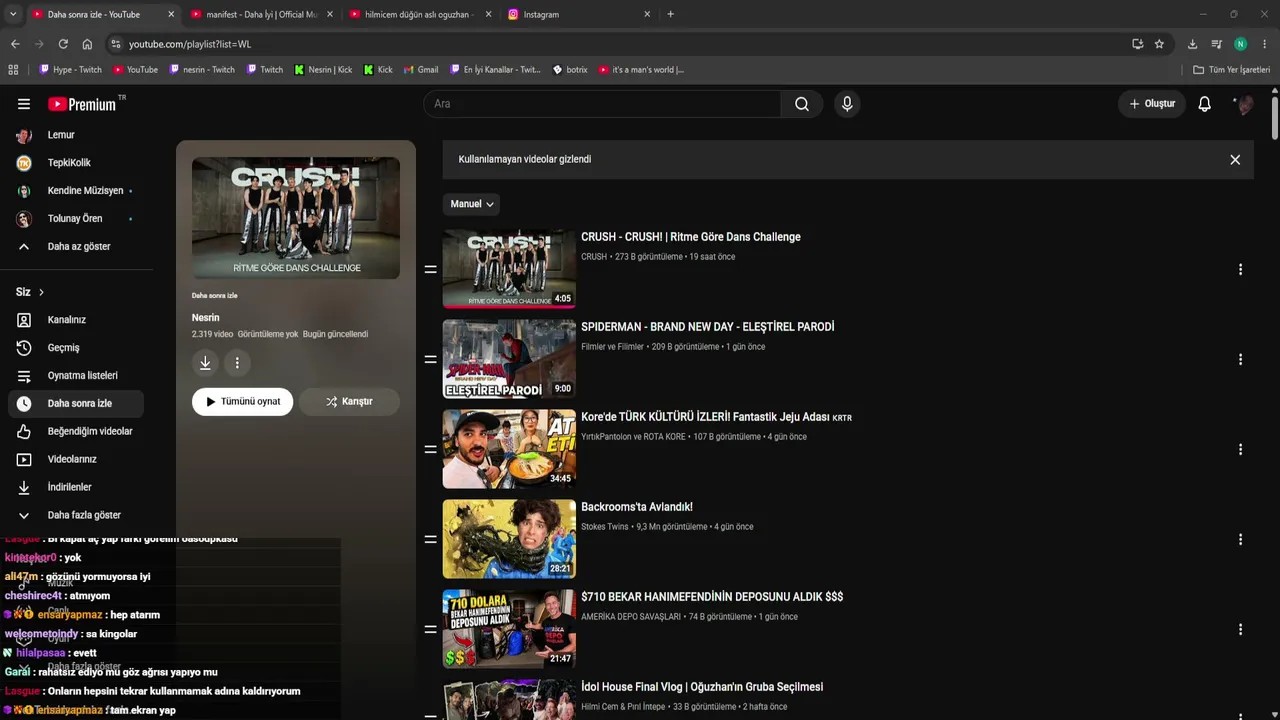
Task: Download the Nesrin playlist
Action: [x=205, y=363]
